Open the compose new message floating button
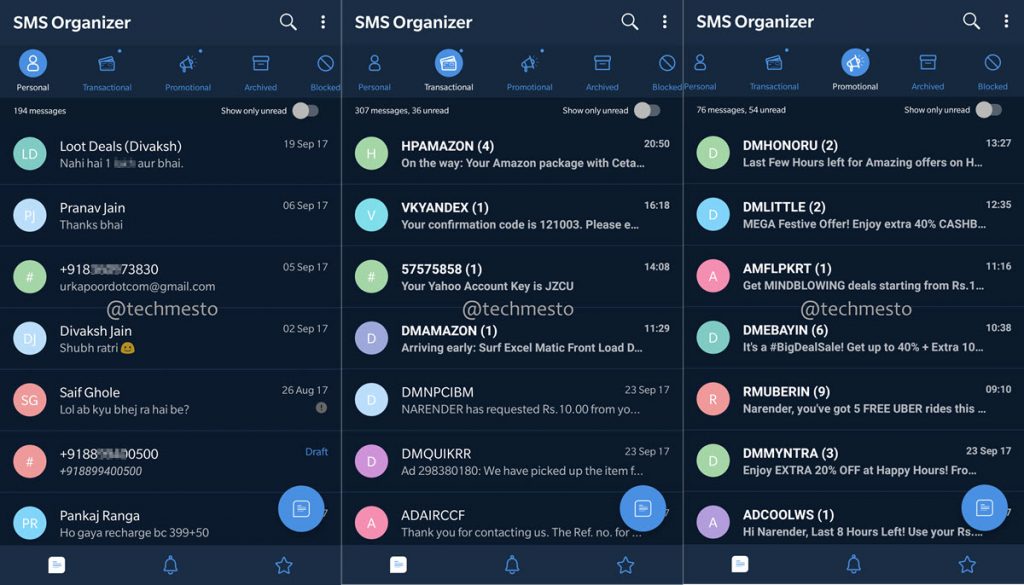1024x585 pixels. (x=301, y=510)
